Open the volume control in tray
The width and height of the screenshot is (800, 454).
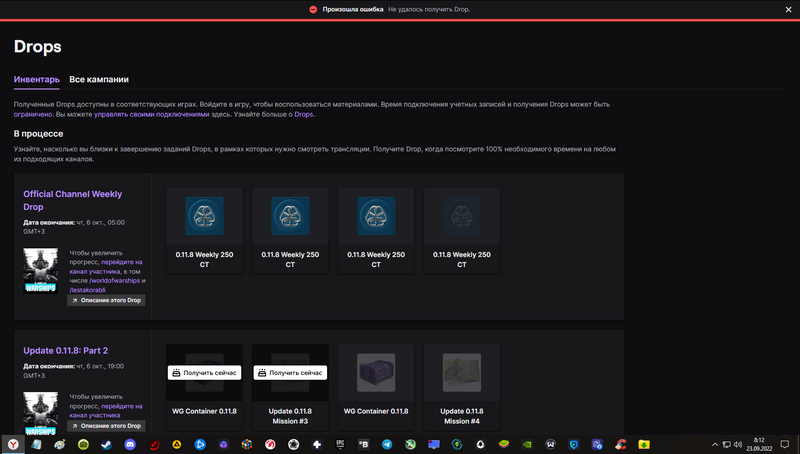[738, 444]
